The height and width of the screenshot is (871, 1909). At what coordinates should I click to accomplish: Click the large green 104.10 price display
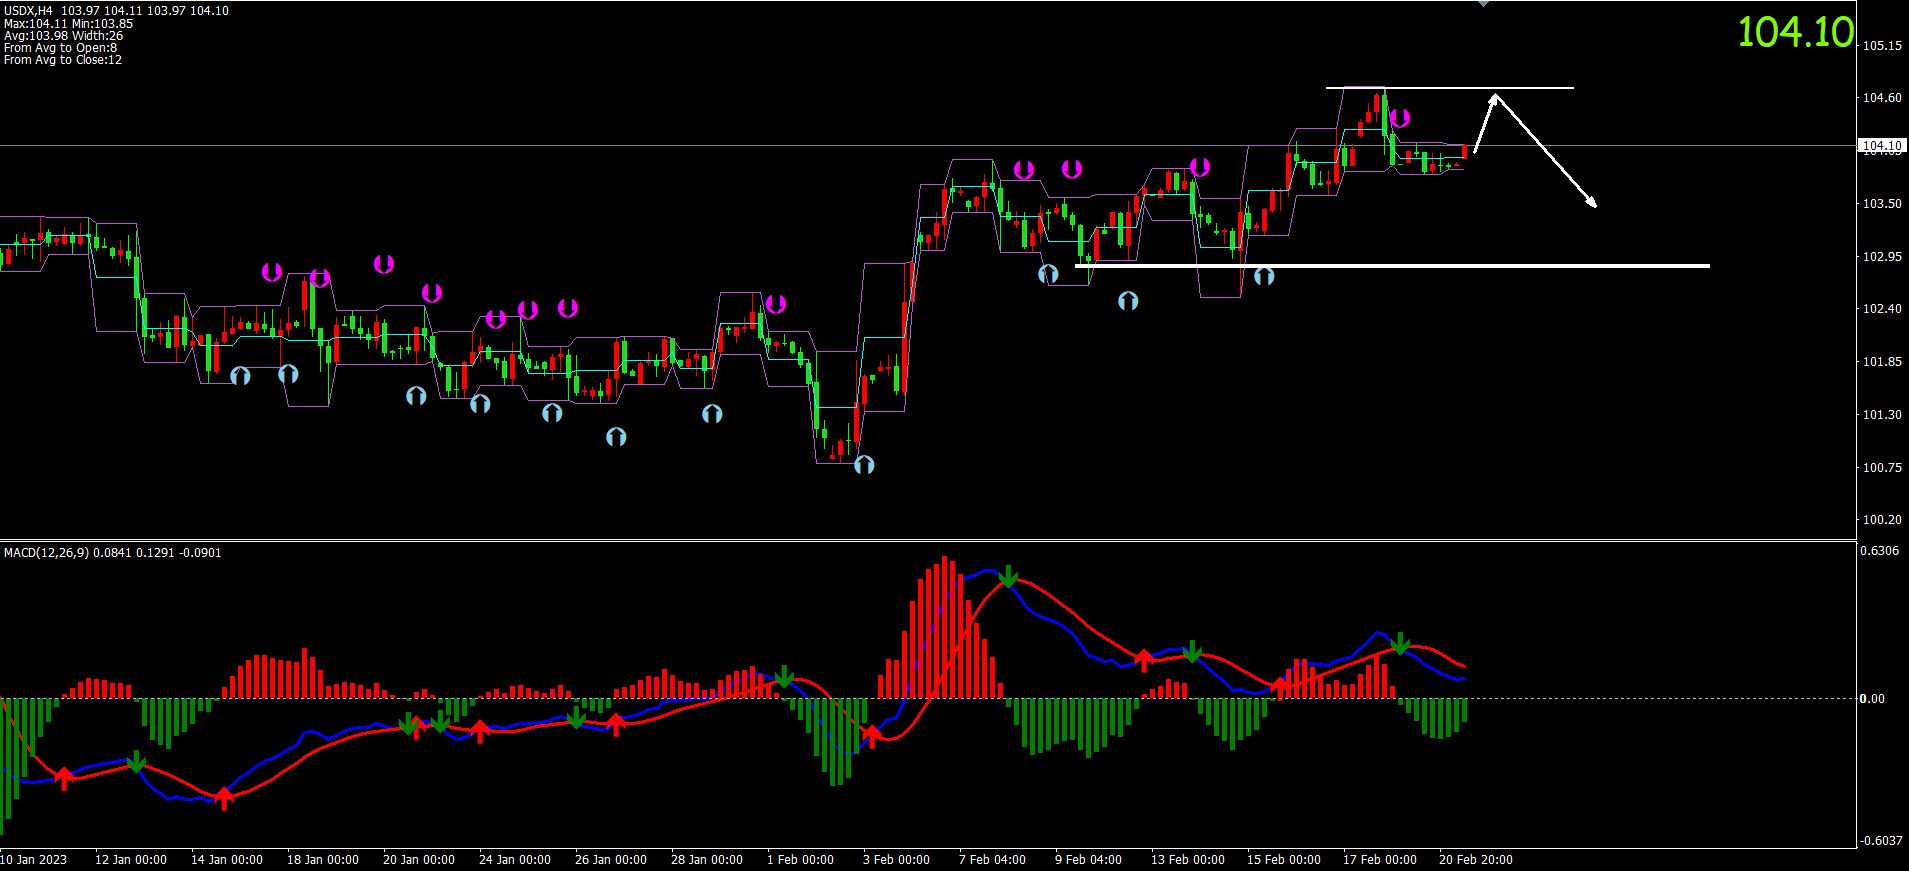click(x=1795, y=32)
